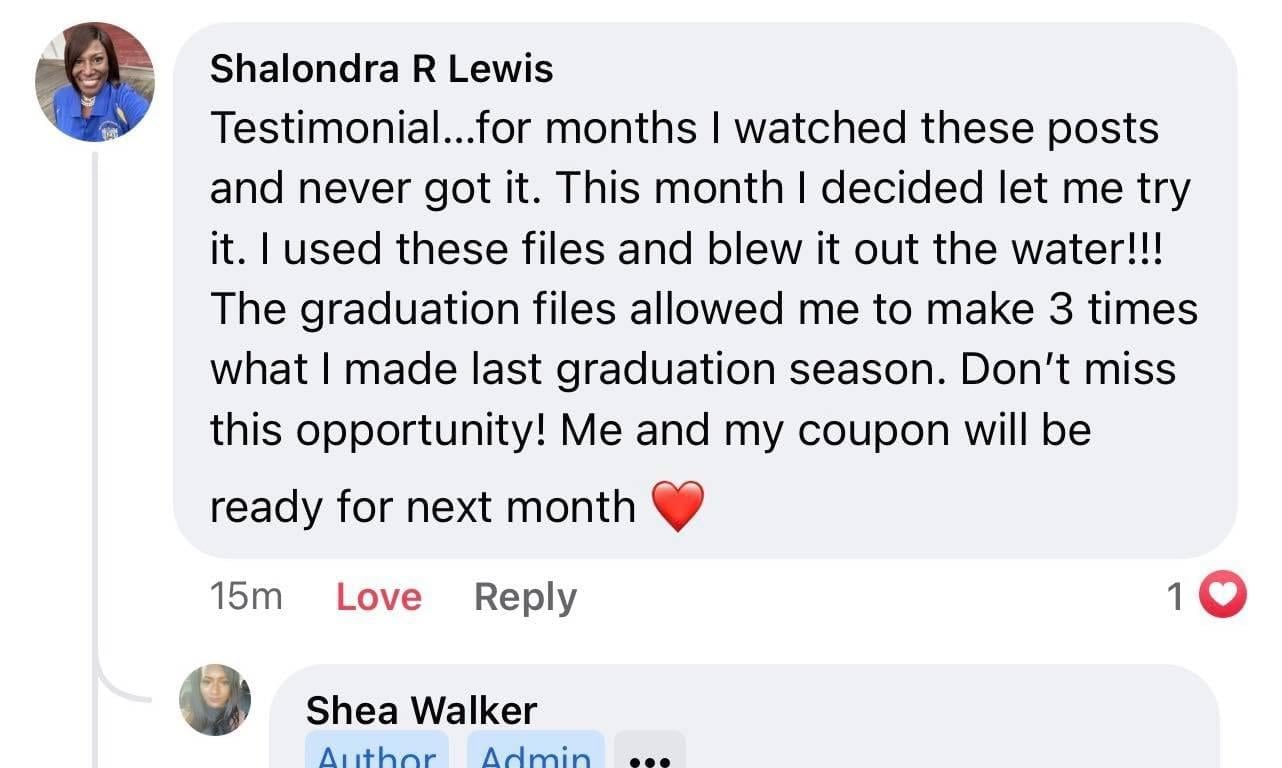
Task: Click the "this opportunity!" text in the comment
Action: click(376, 430)
